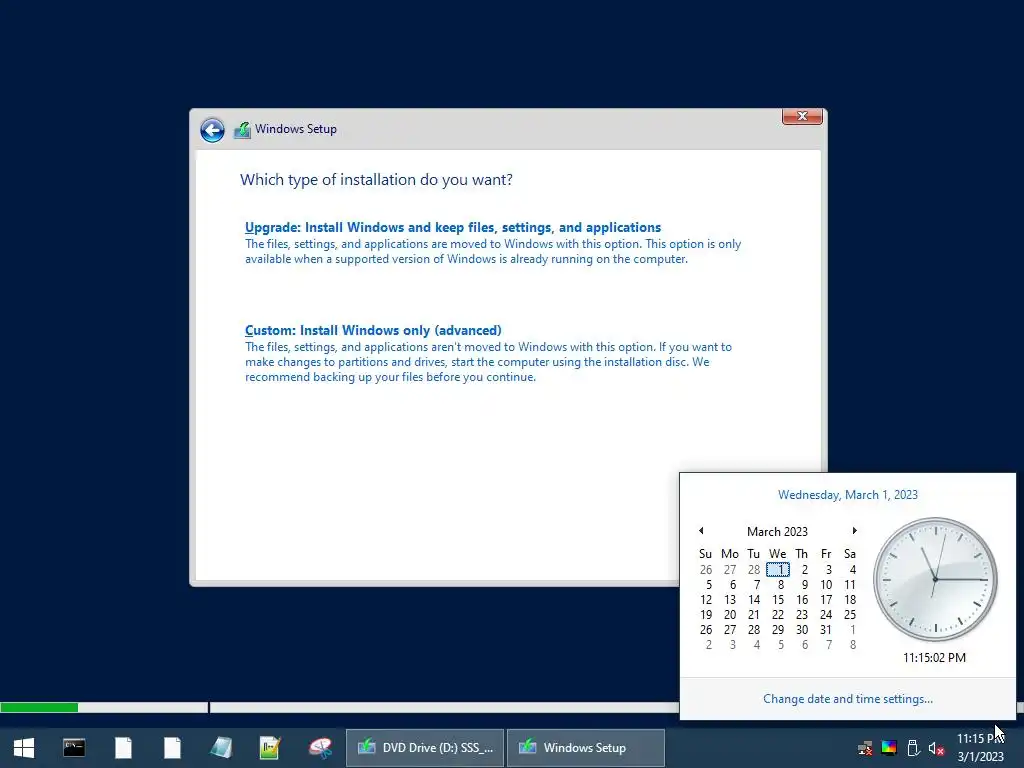Select March 31 in the calendar
This screenshot has width=1024, height=768.
(826, 630)
